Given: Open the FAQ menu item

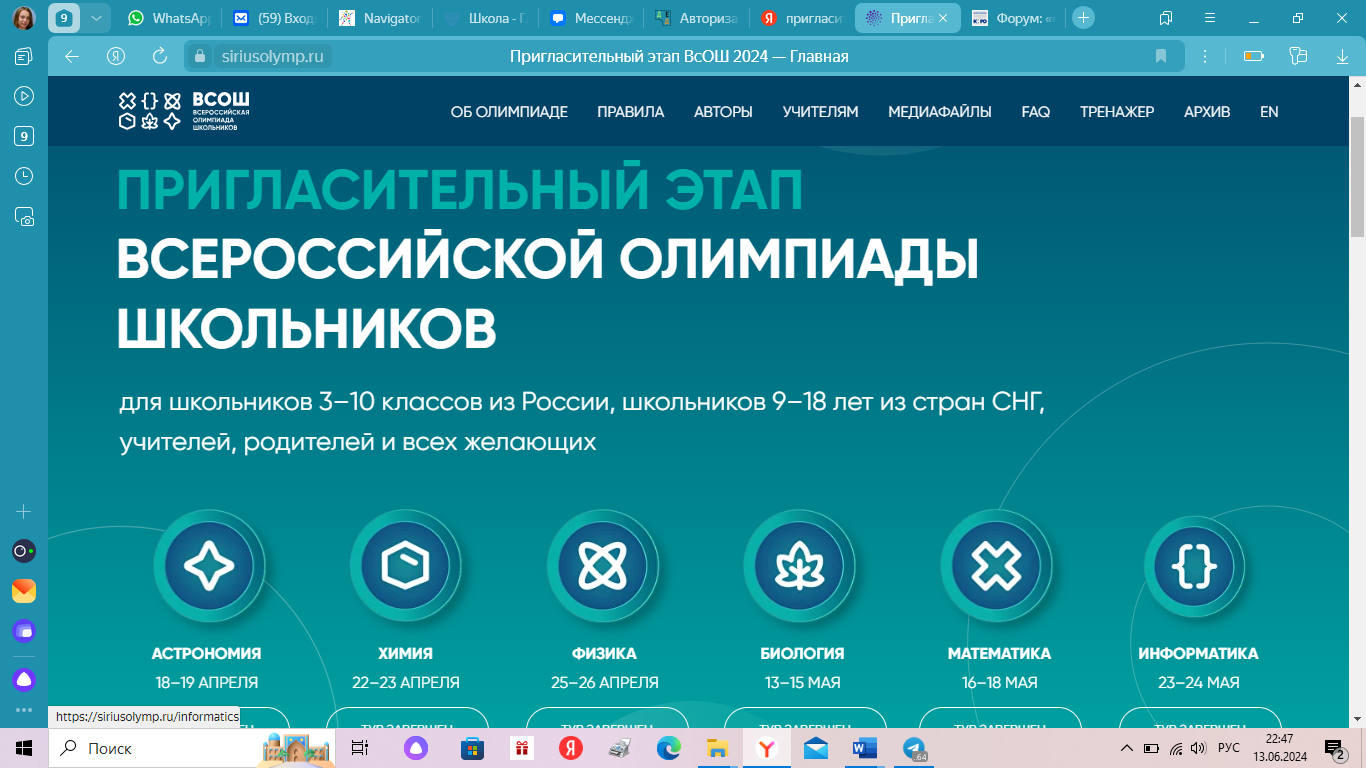Looking at the screenshot, I should (1036, 112).
